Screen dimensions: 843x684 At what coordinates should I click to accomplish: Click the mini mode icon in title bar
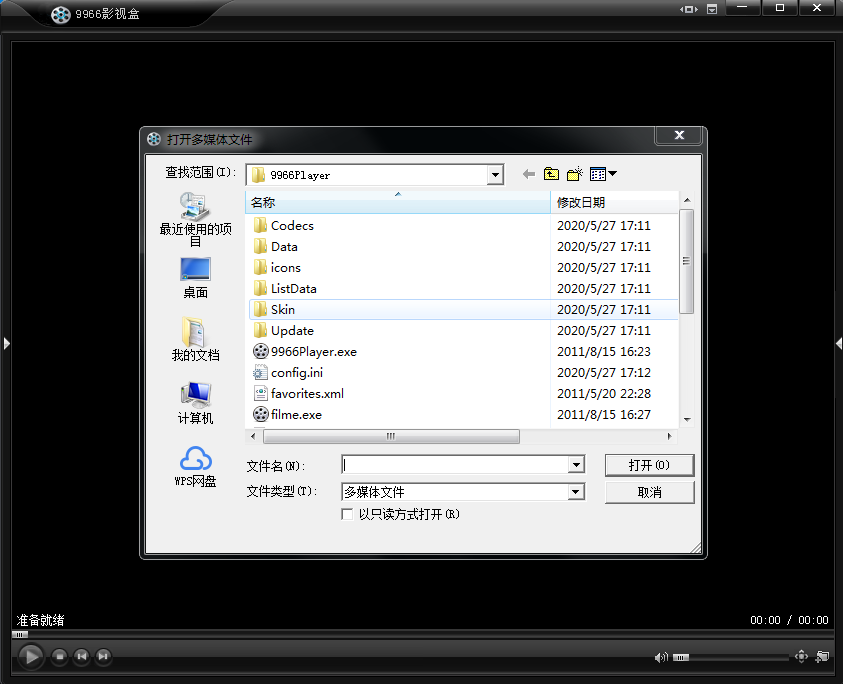(689, 9)
